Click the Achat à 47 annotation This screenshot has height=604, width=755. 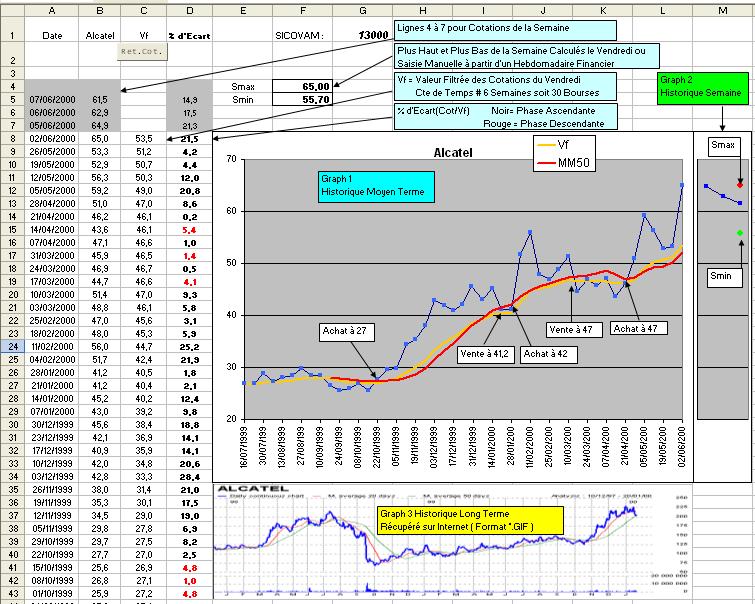tap(638, 328)
